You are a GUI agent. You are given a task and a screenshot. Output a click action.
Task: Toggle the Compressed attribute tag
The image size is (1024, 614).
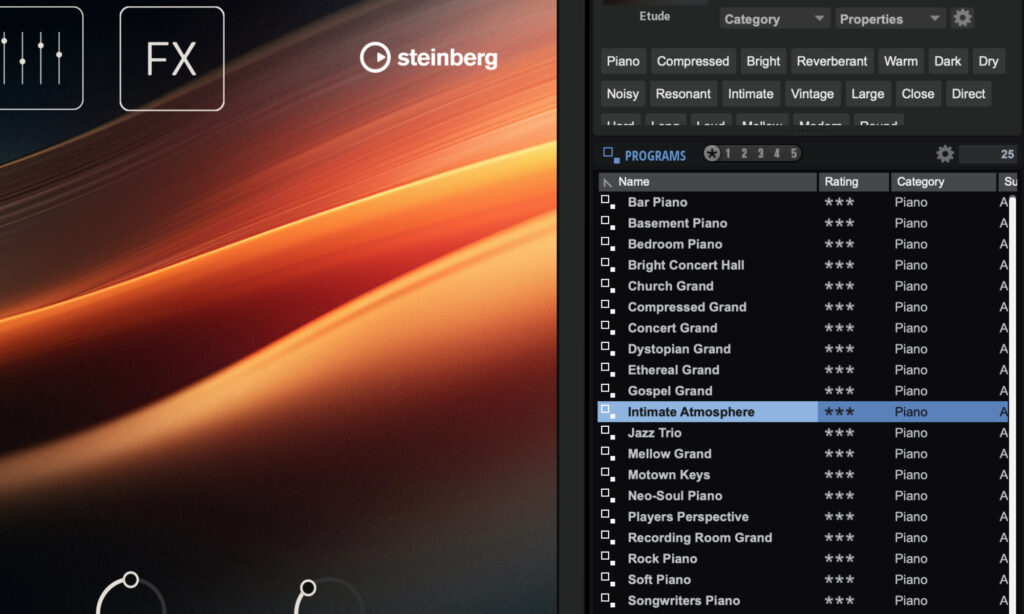coord(693,61)
